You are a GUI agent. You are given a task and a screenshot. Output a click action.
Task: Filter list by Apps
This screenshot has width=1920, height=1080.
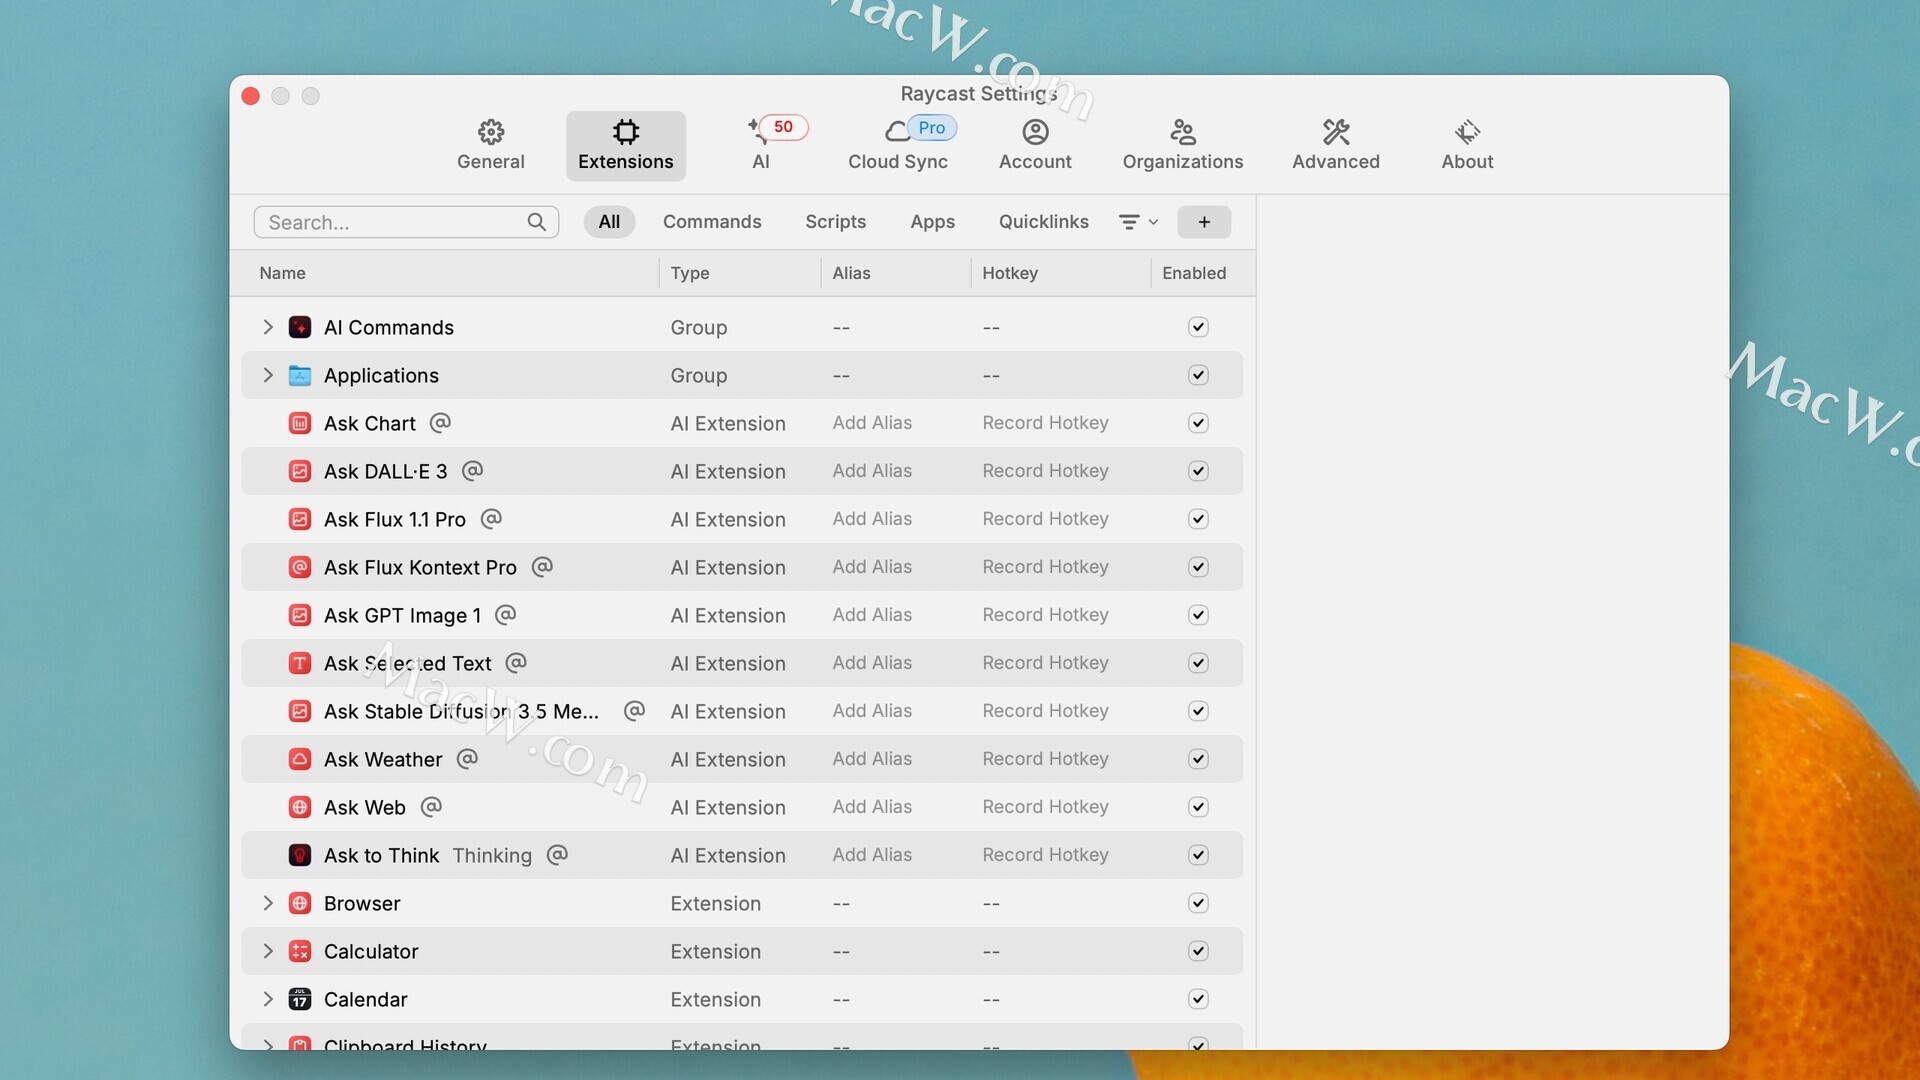coord(932,222)
